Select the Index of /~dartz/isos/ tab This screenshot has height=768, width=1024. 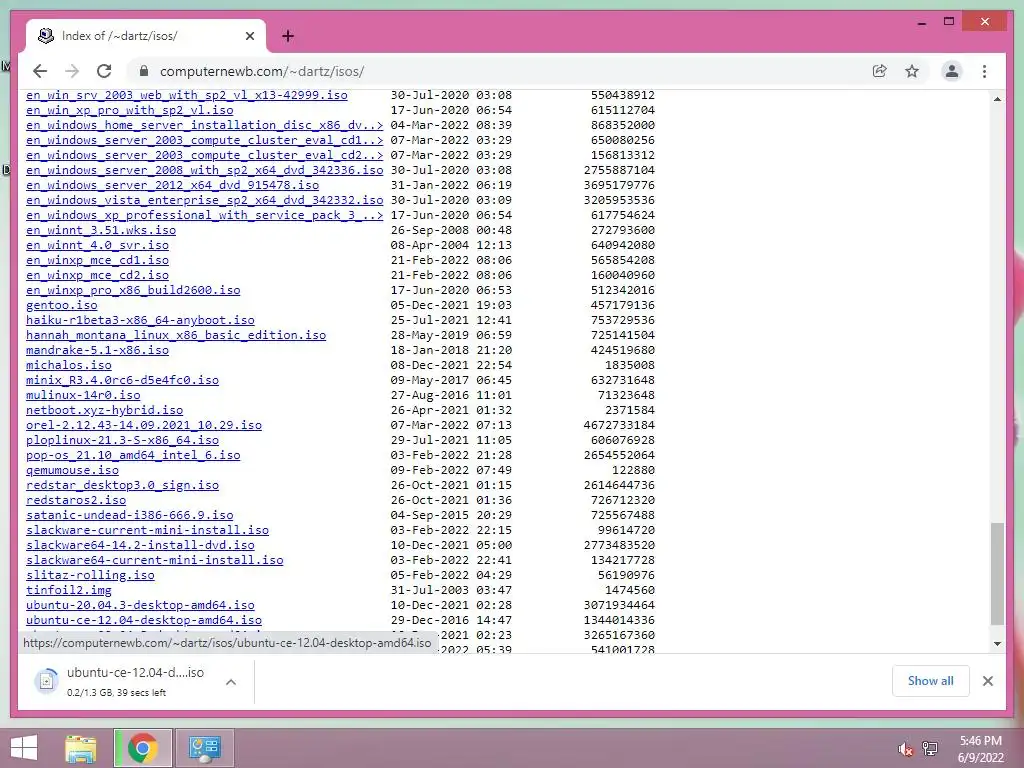tap(146, 36)
